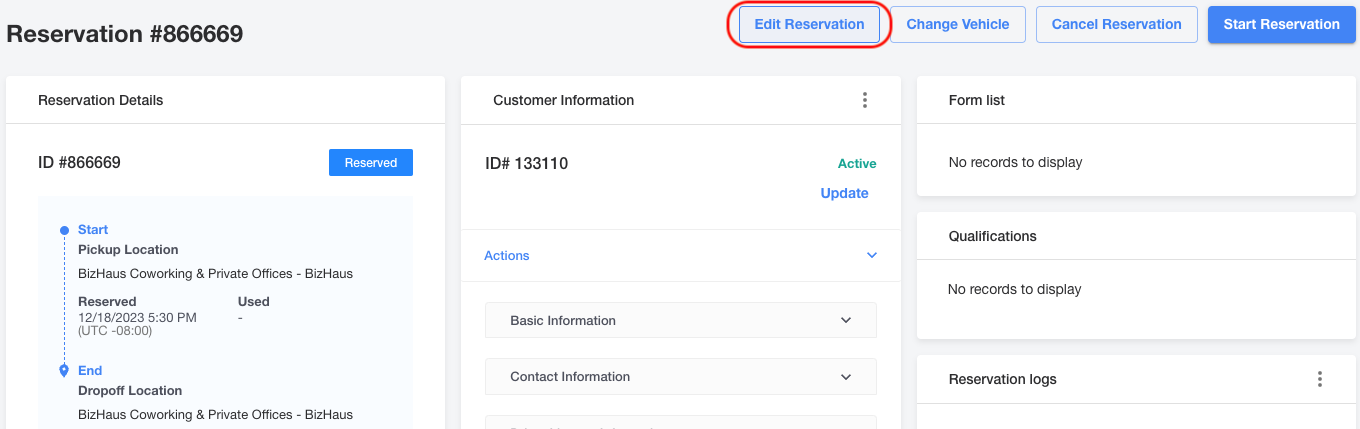Click the End location pin icon
This screenshot has width=1360, height=429.
(64, 371)
